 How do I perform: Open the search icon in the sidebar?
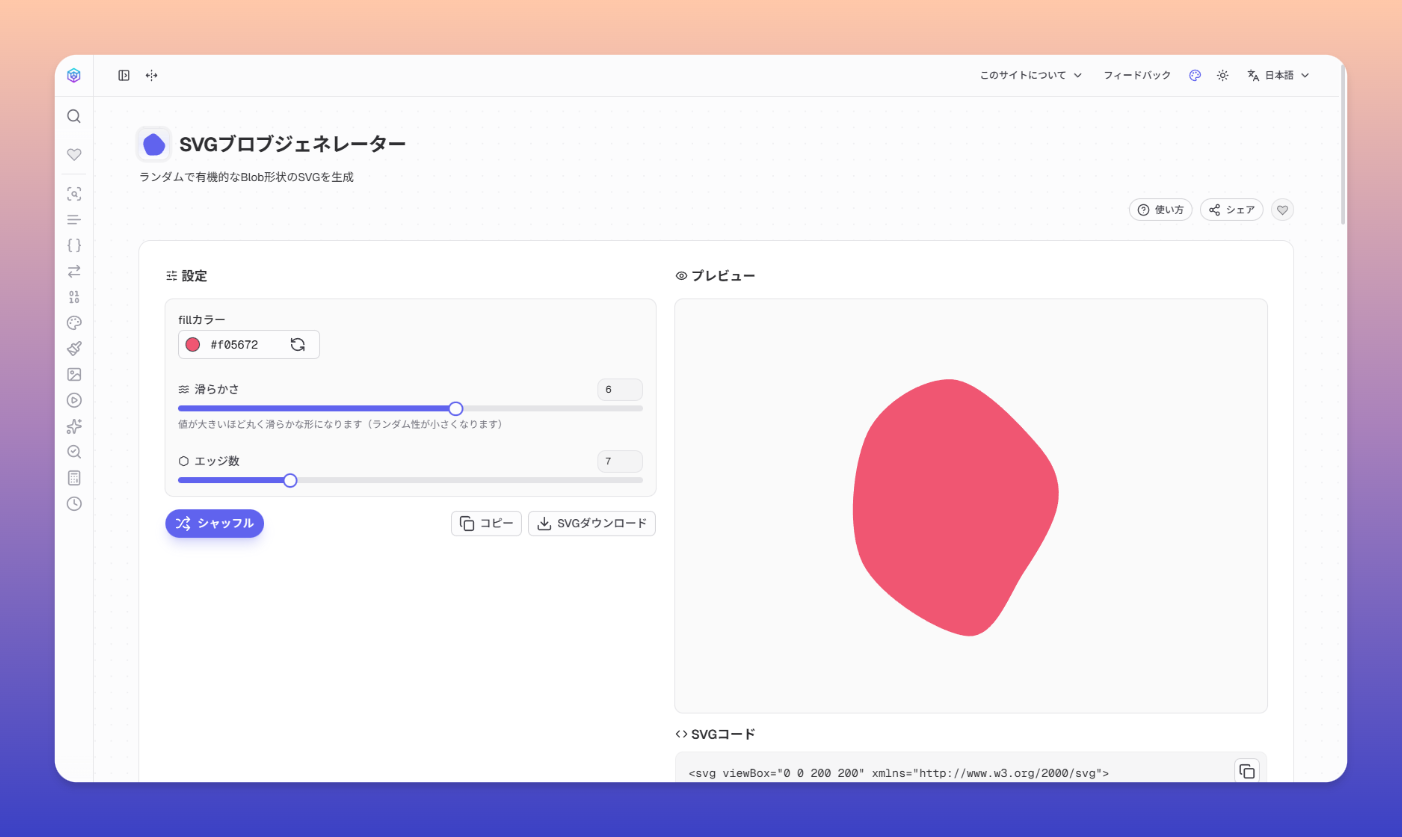pyautogui.click(x=74, y=116)
